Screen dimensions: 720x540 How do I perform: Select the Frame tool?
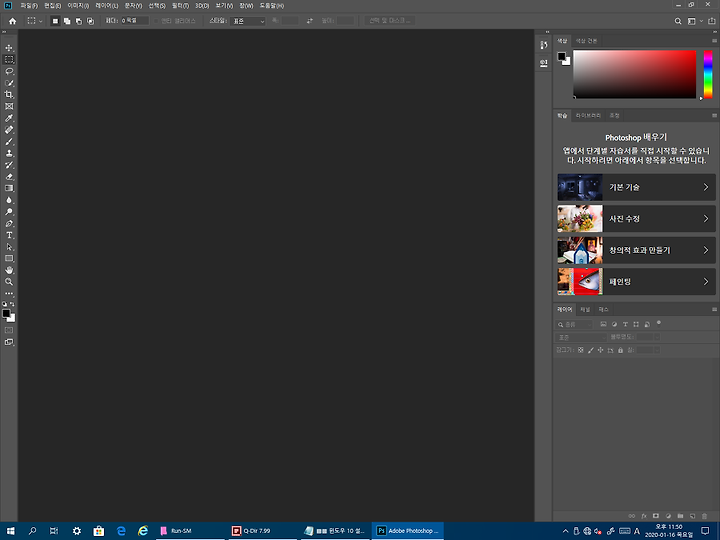[x=9, y=106]
